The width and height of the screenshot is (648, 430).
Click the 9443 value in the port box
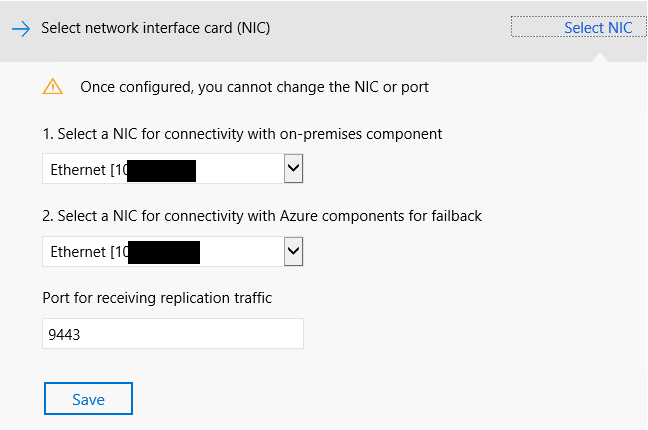[64, 334]
